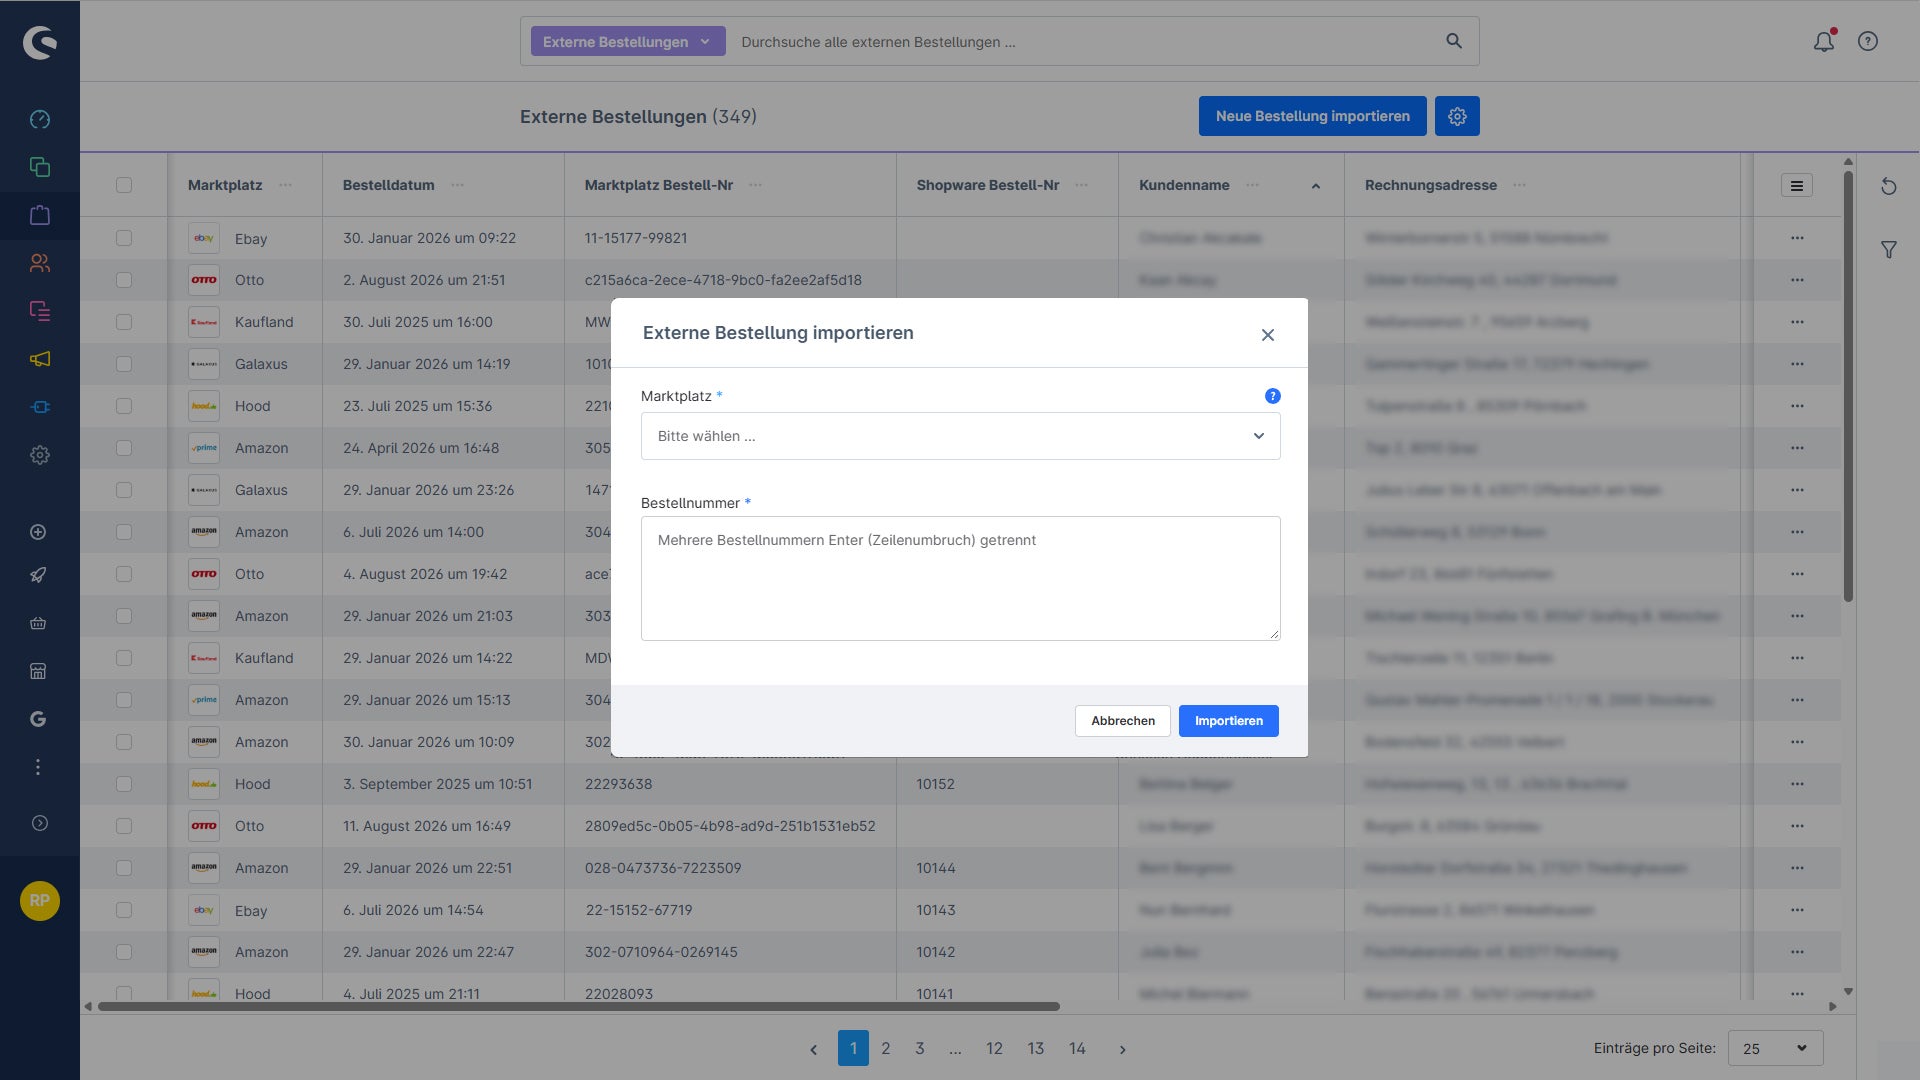
Task: Open the customers people icon in sidebar
Action: click(39, 263)
